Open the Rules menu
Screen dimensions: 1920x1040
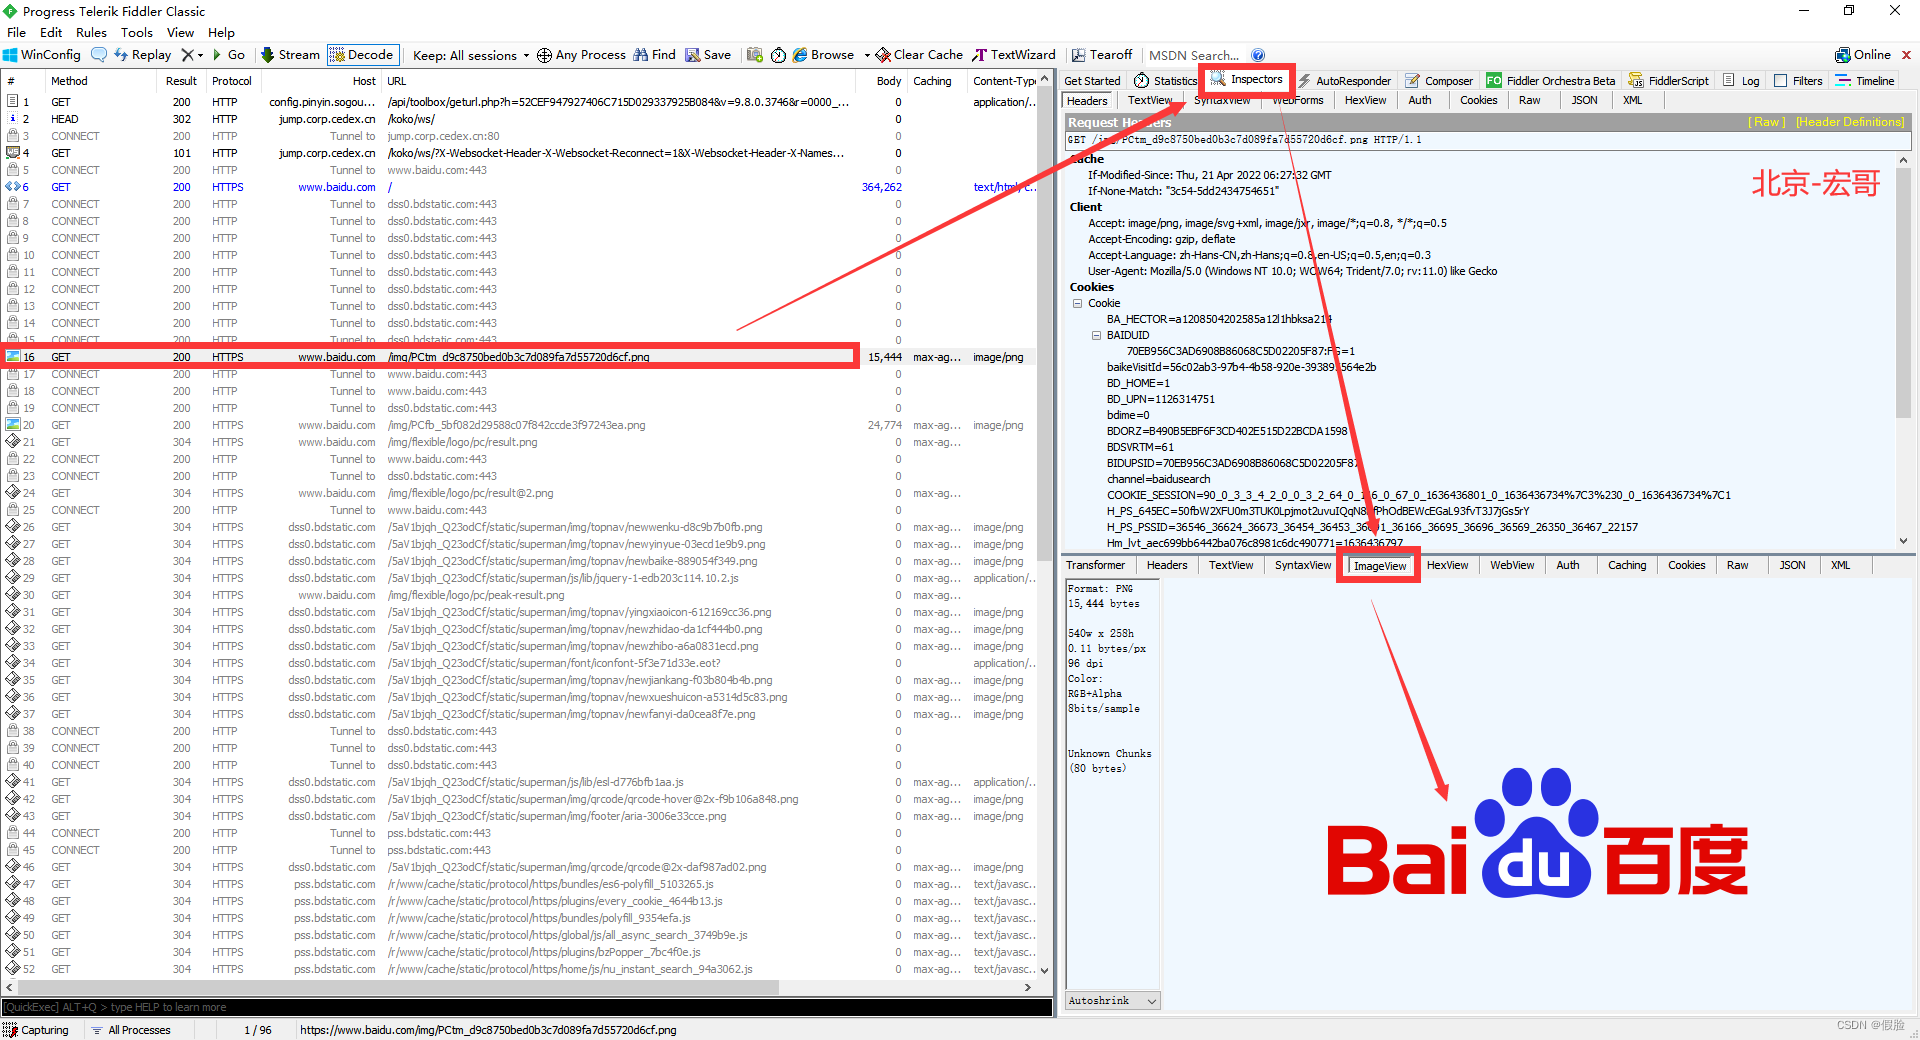(91, 32)
